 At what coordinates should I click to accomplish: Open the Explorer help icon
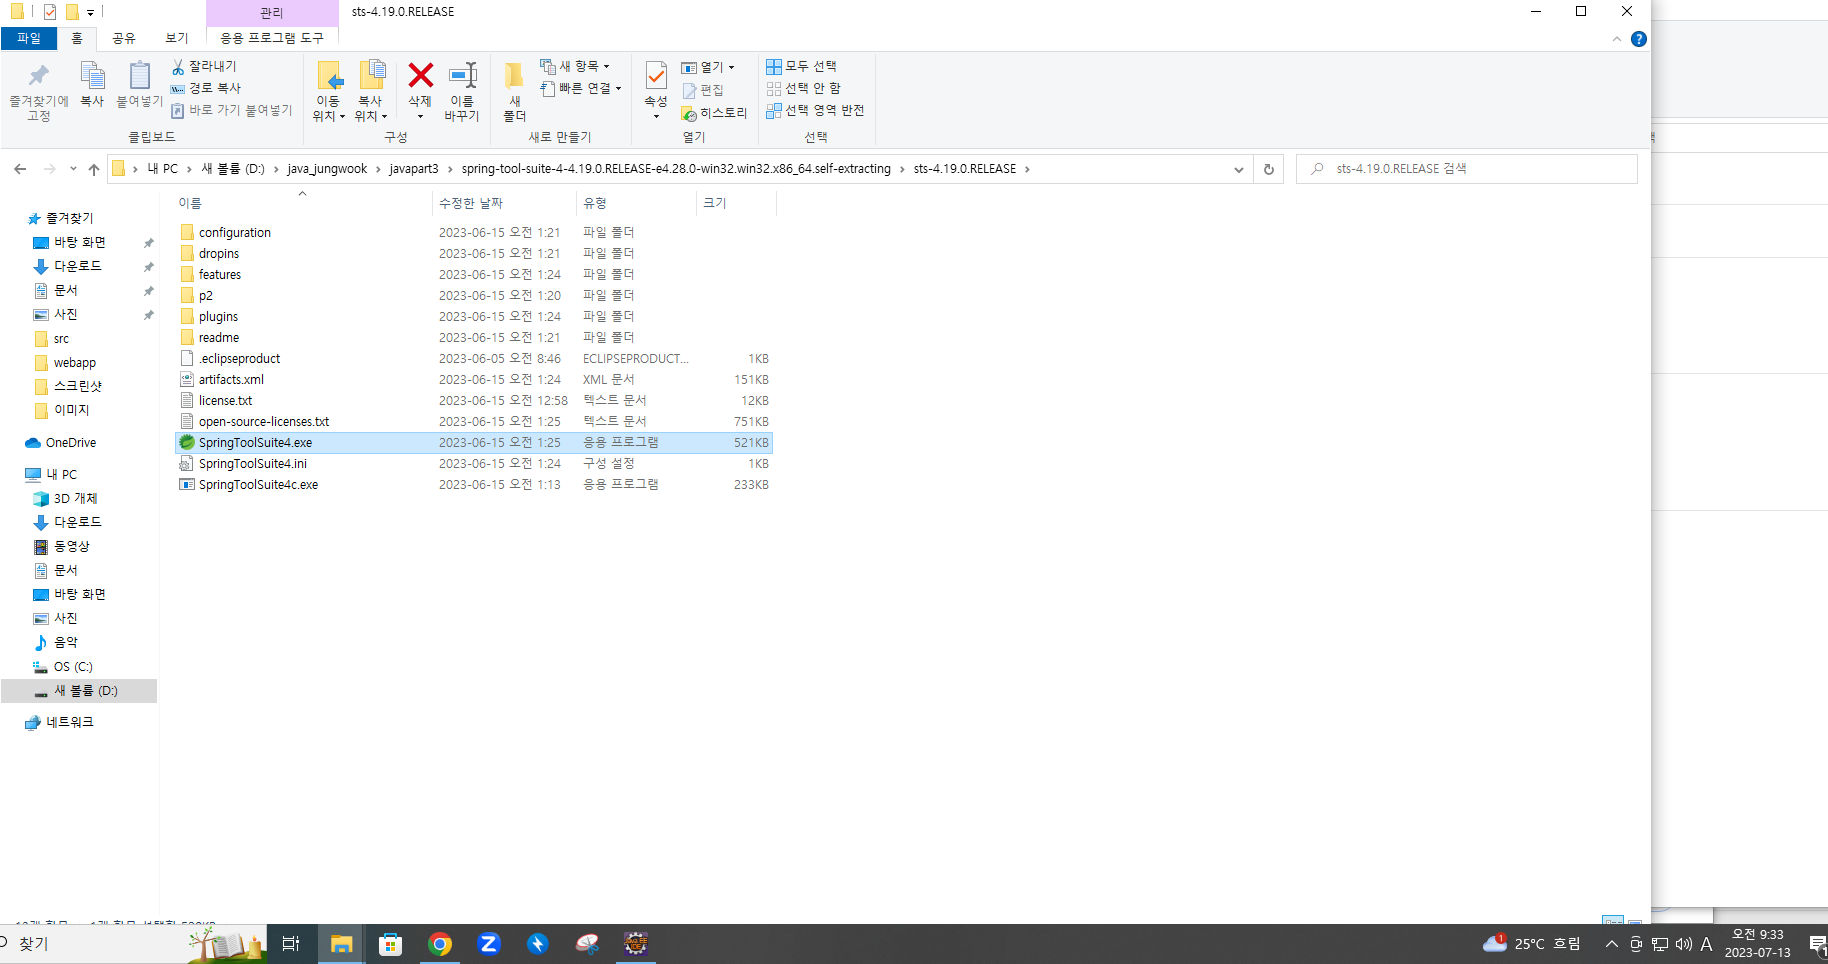[1638, 39]
